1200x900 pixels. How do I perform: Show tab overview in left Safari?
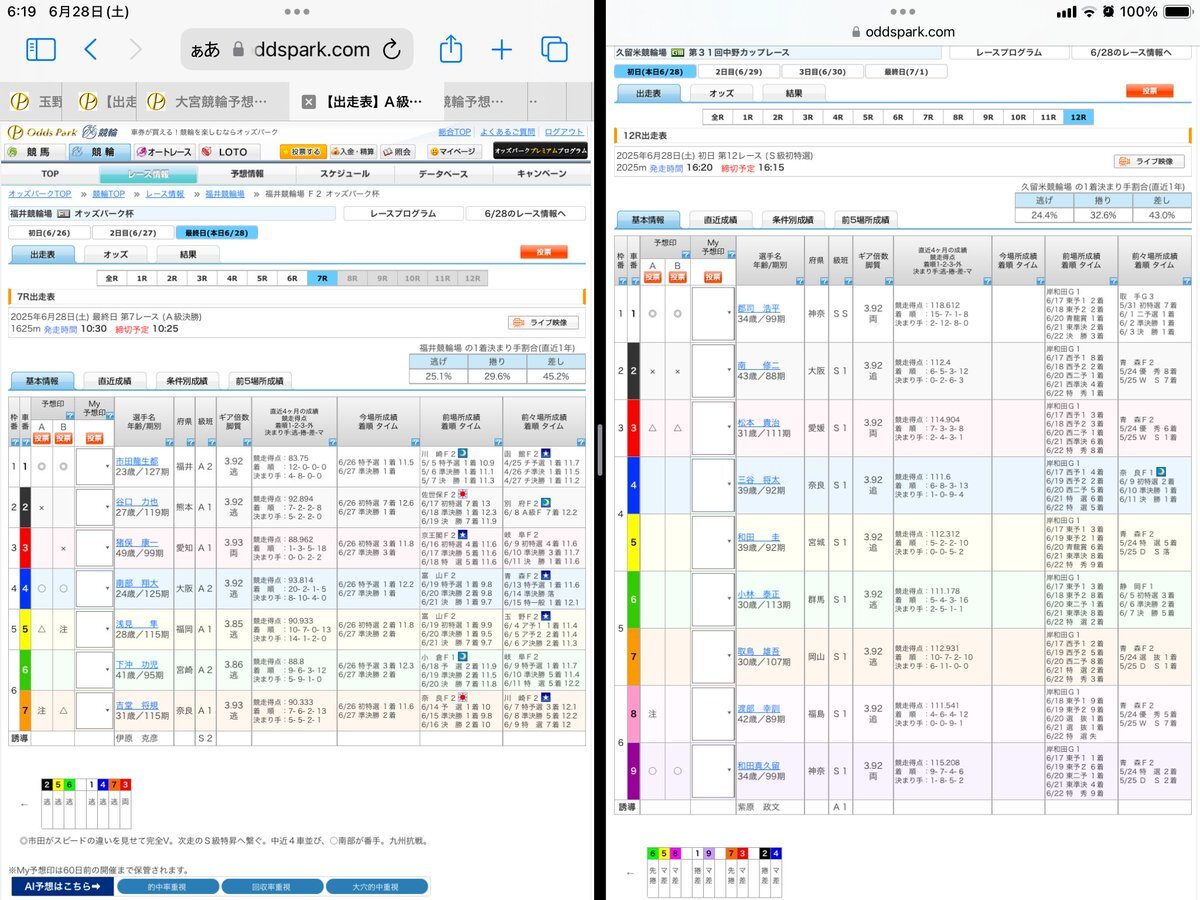tap(554, 49)
